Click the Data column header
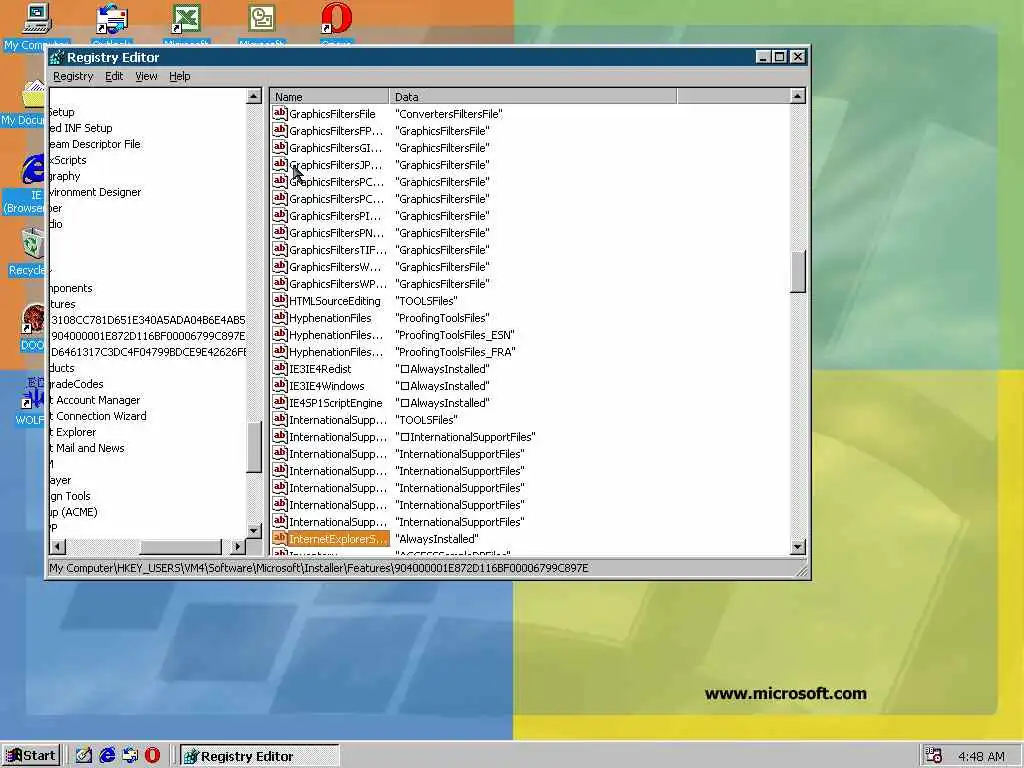1024x768 pixels. pyautogui.click(x=532, y=97)
